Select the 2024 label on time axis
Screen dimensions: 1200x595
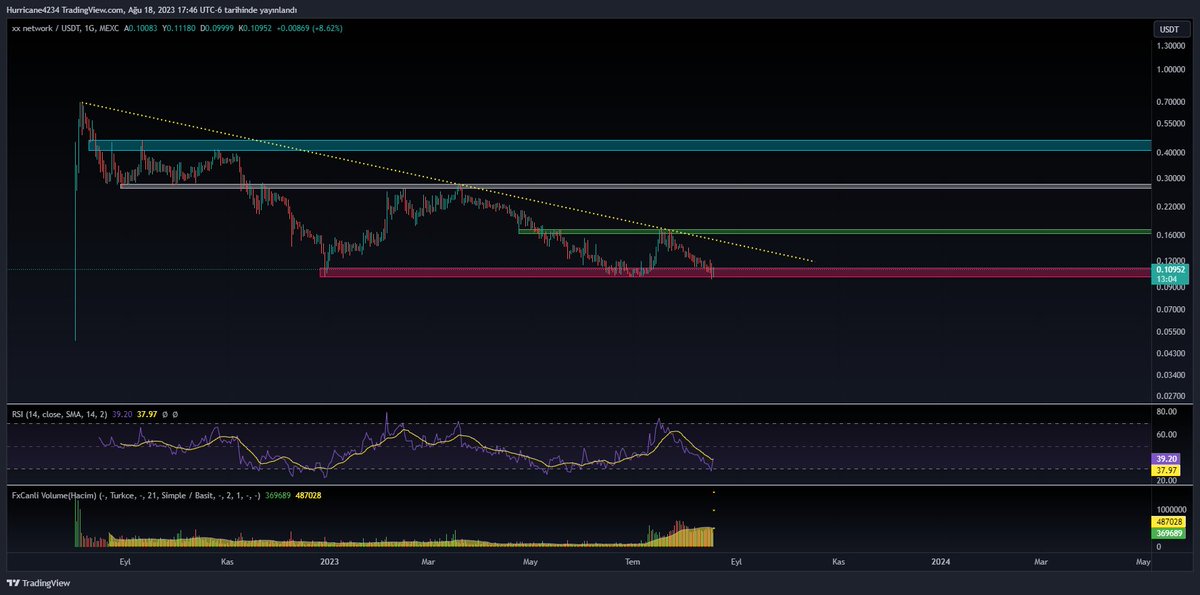(939, 562)
